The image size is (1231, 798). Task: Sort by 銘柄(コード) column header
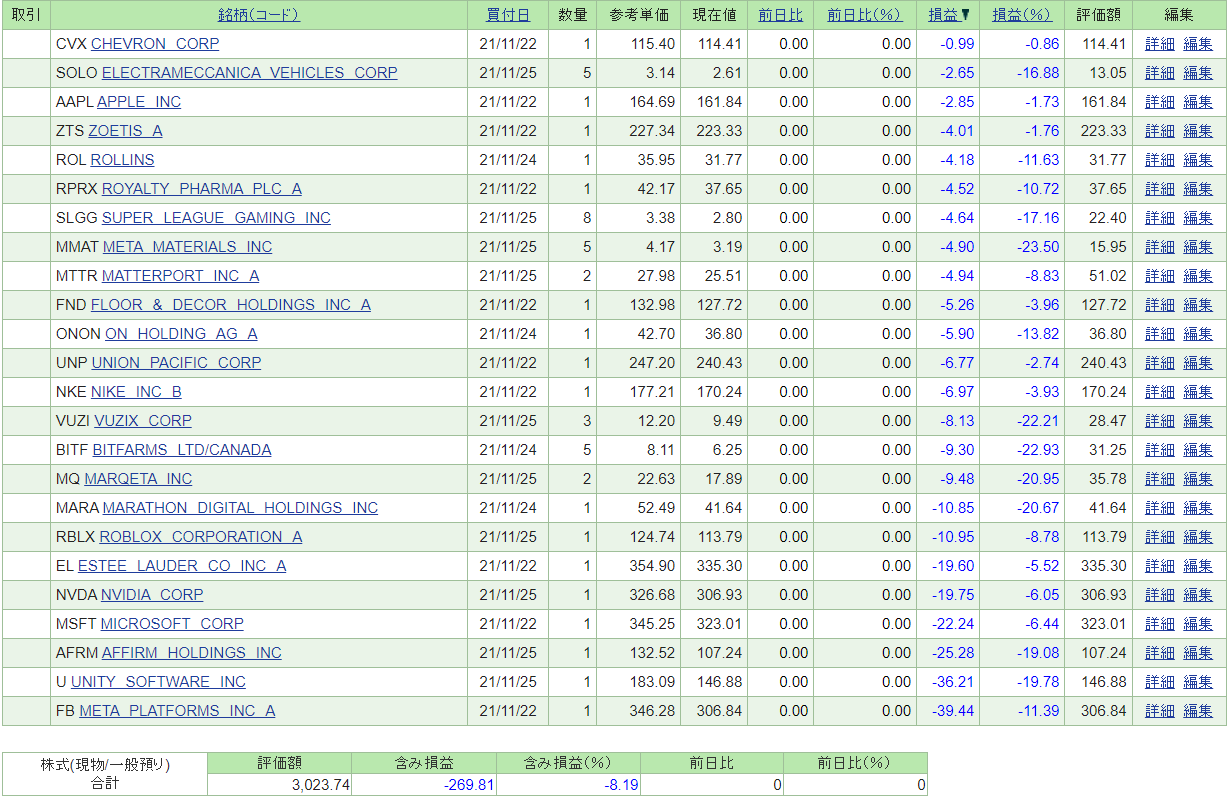click(x=259, y=15)
